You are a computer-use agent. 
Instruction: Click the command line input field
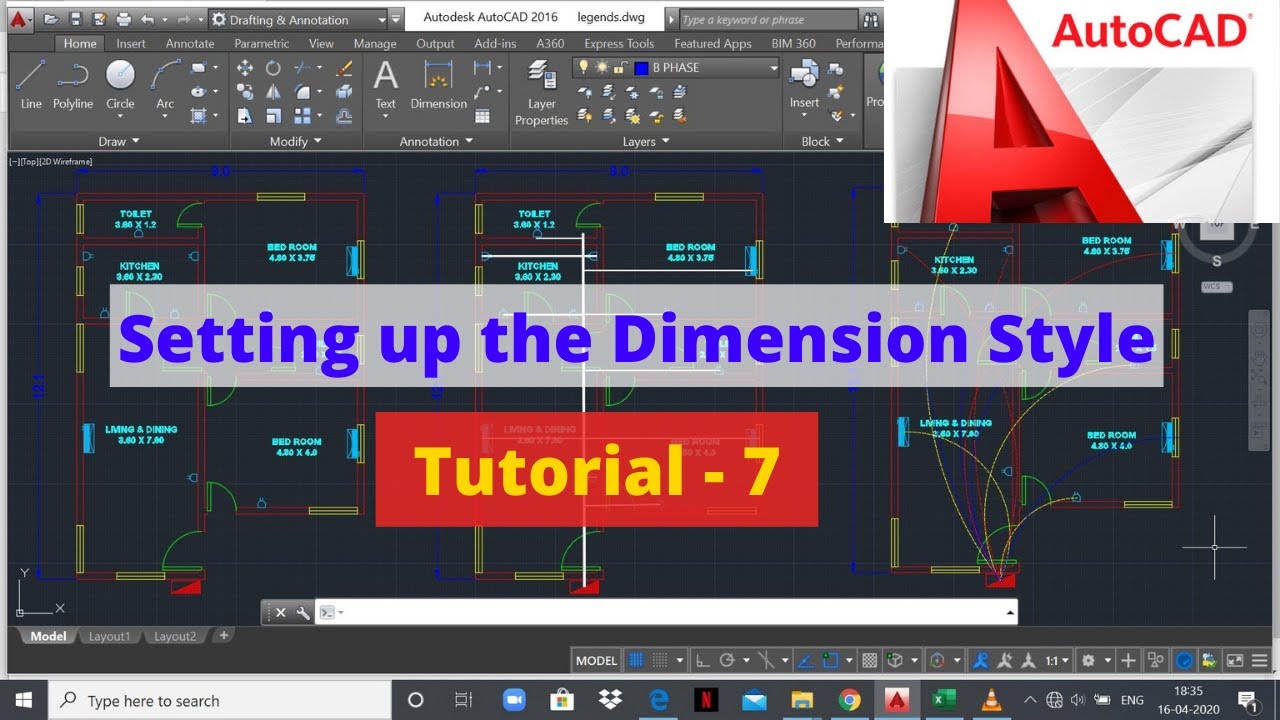668,613
